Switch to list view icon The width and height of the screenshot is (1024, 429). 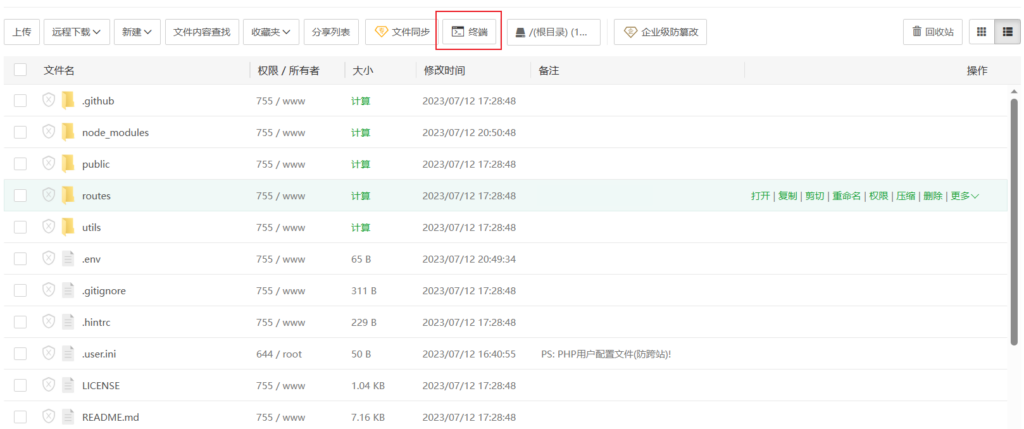click(x=1007, y=31)
